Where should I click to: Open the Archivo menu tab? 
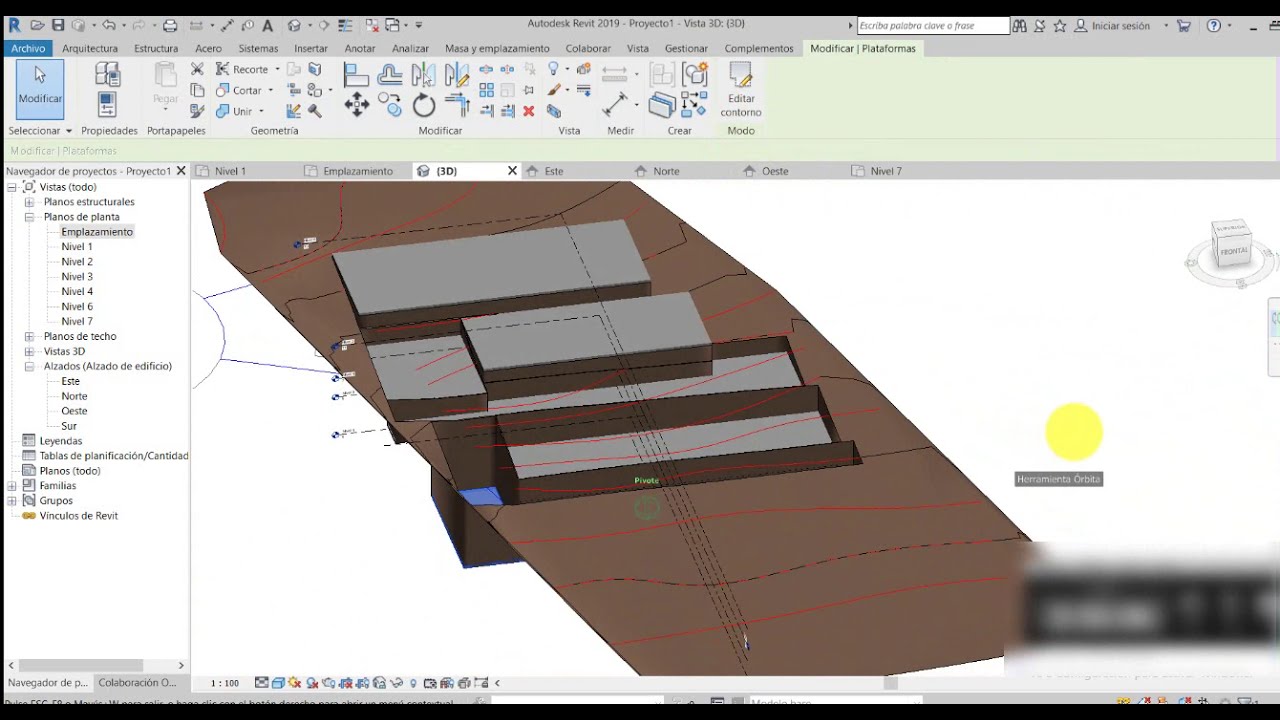tap(28, 48)
